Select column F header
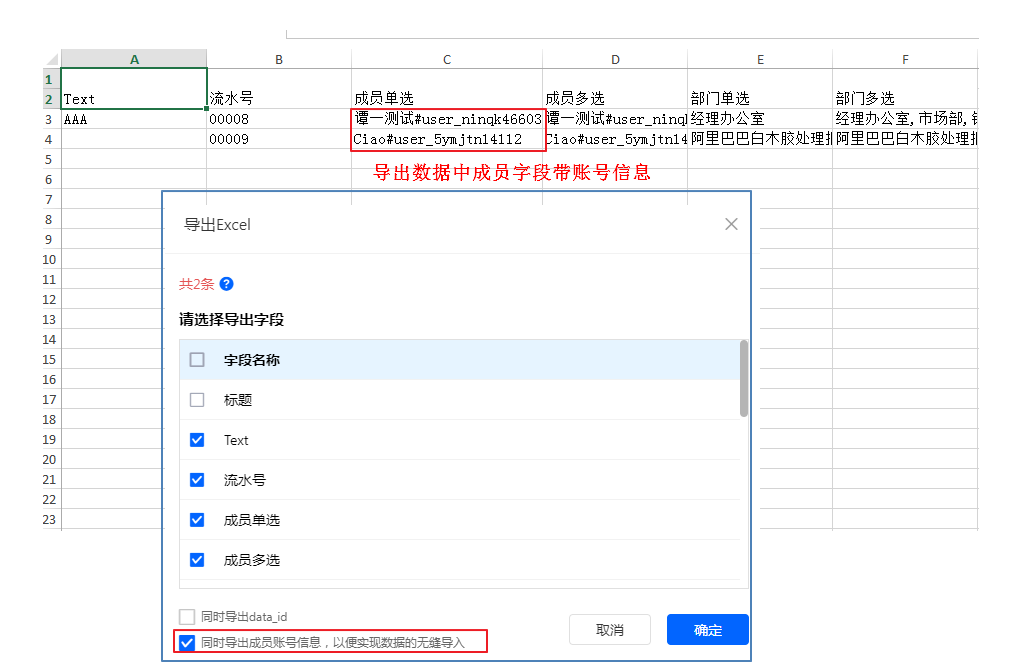1036x672 pixels. [904, 59]
